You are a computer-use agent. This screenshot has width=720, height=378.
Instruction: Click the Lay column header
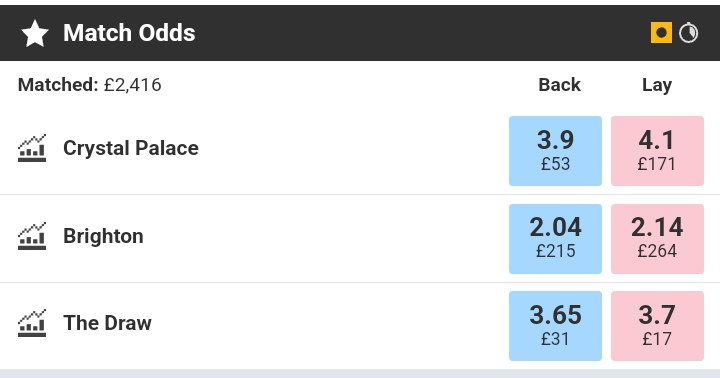coord(657,85)
